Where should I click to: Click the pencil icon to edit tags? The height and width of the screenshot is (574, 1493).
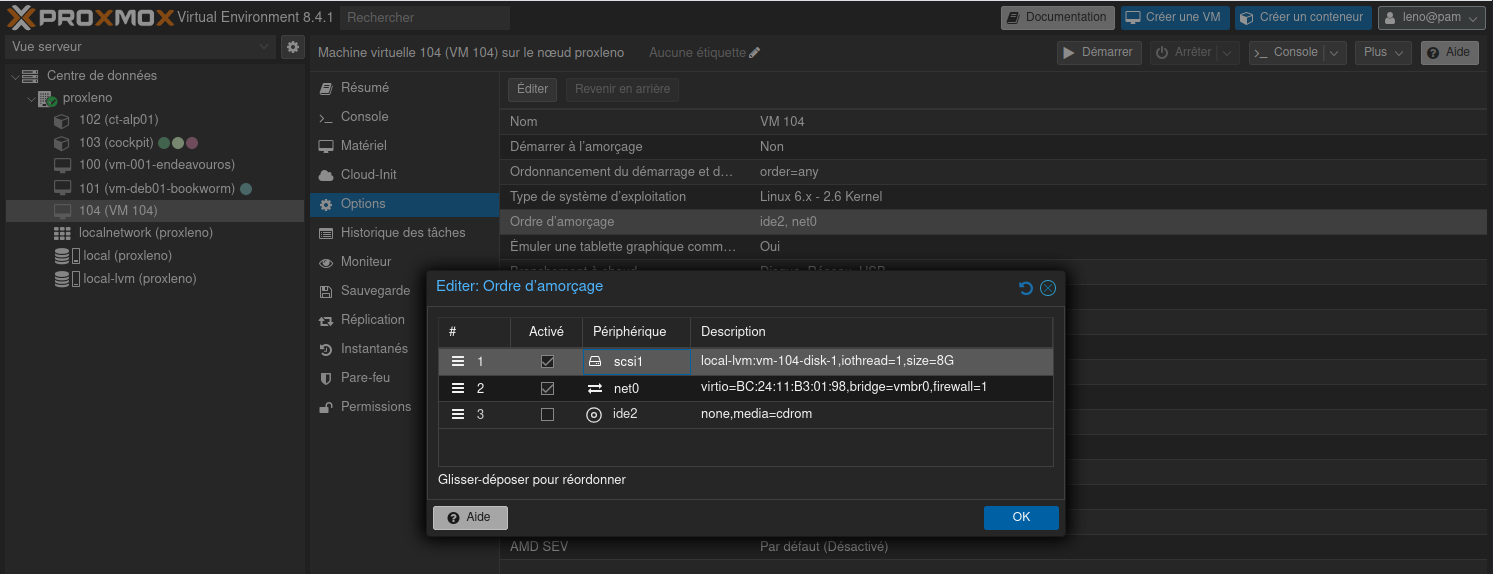coord(755,53)
